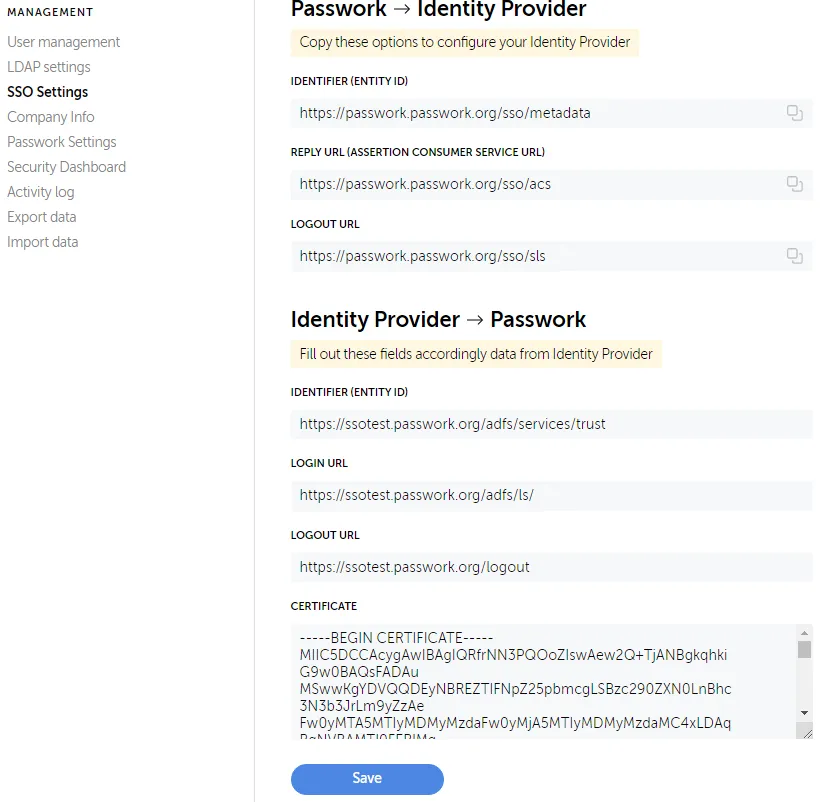Copy the Identifier (Entity ID) metadata URL
828x802 pixels.
point(795,113)
